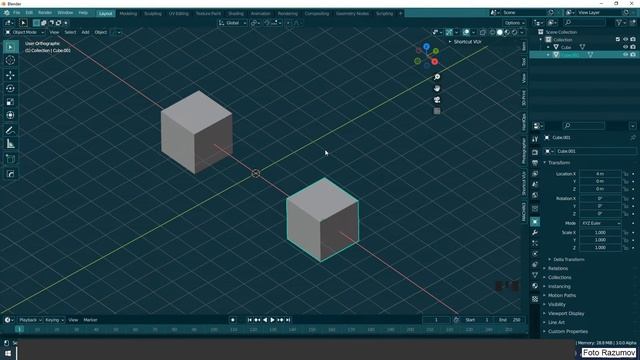
Task: Open the Physics properties tab
Action: click(535, 254)
